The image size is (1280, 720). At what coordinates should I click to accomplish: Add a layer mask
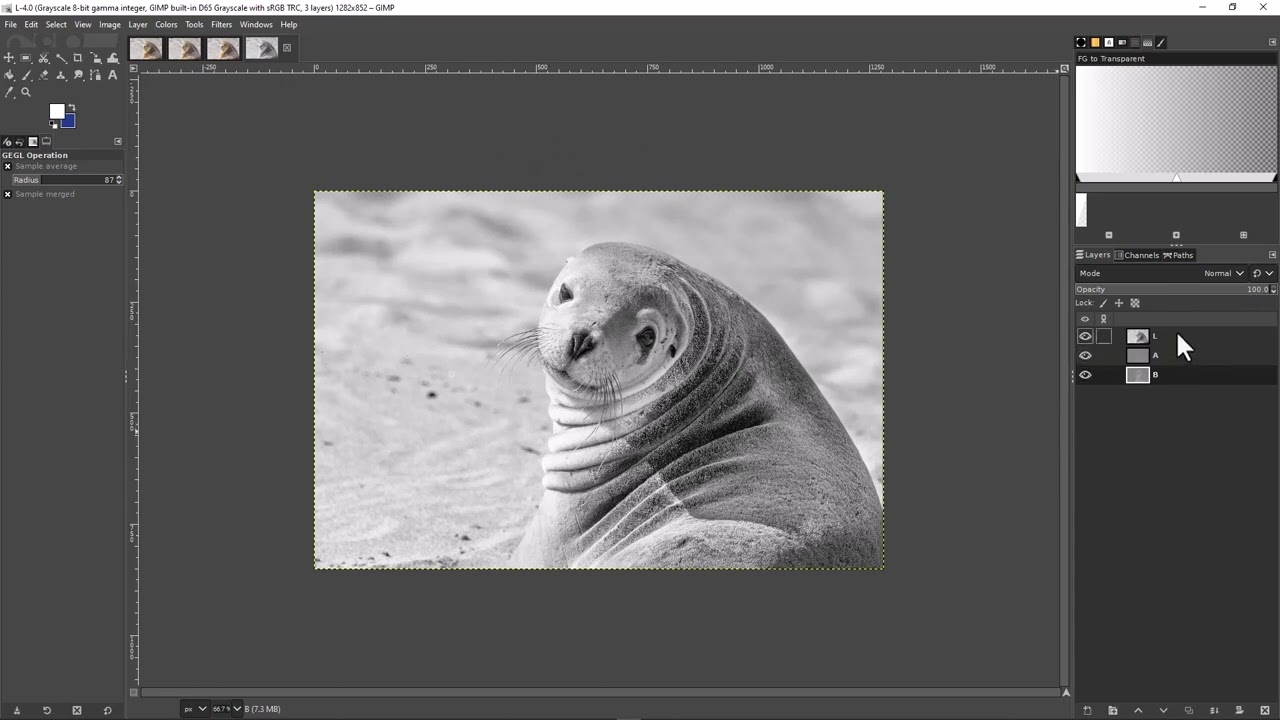[x=1239, y=711]
